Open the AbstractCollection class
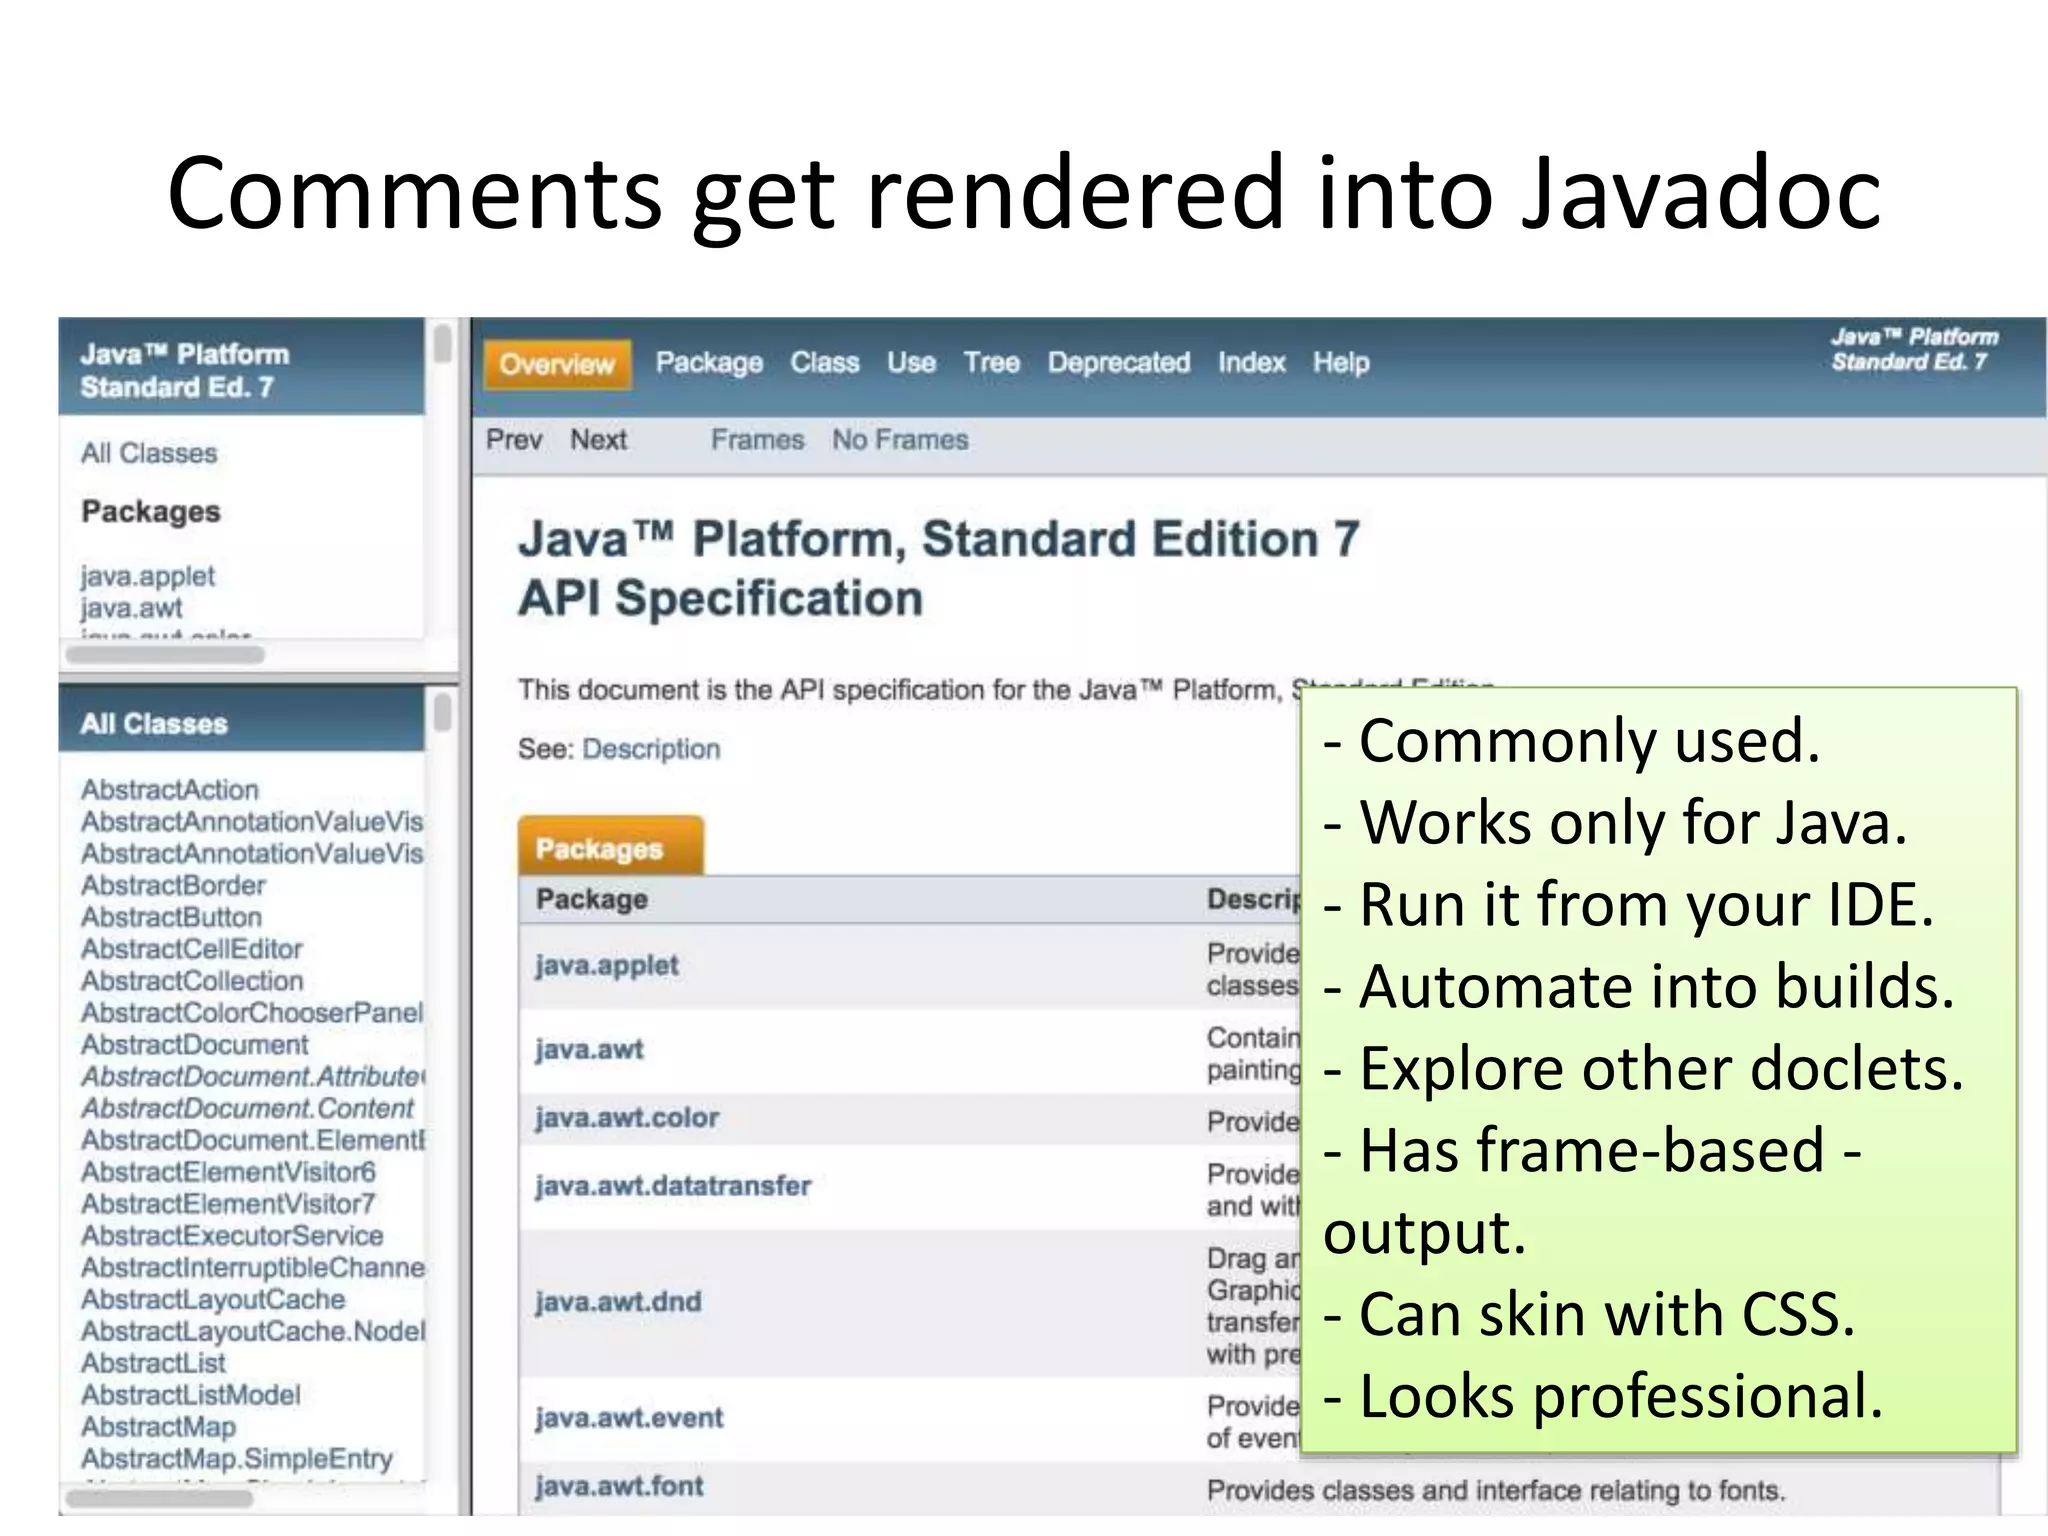The height and width of the screenshot is (1536, 2048). pos(192,981)
